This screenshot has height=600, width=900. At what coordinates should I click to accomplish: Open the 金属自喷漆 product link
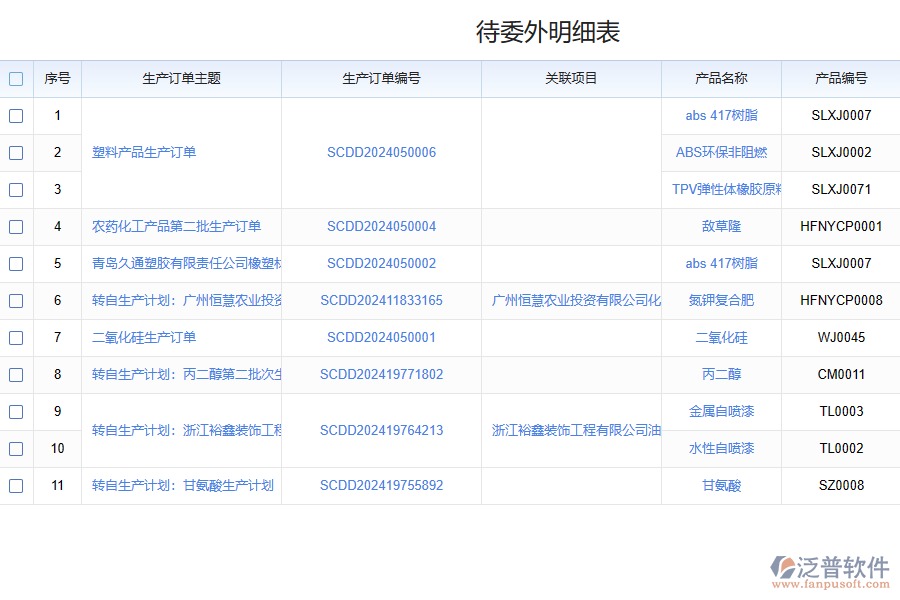point(721,412)
